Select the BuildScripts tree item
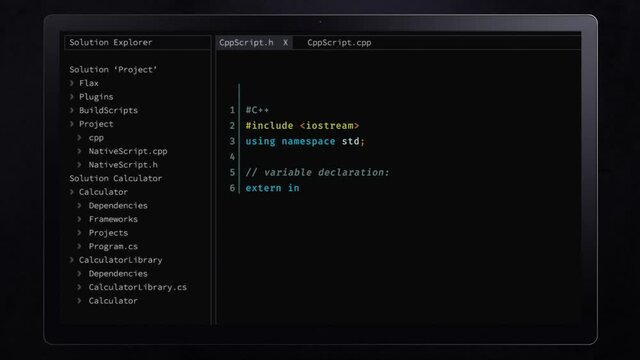This screenshot has height=360, width=640. (108, 110)
